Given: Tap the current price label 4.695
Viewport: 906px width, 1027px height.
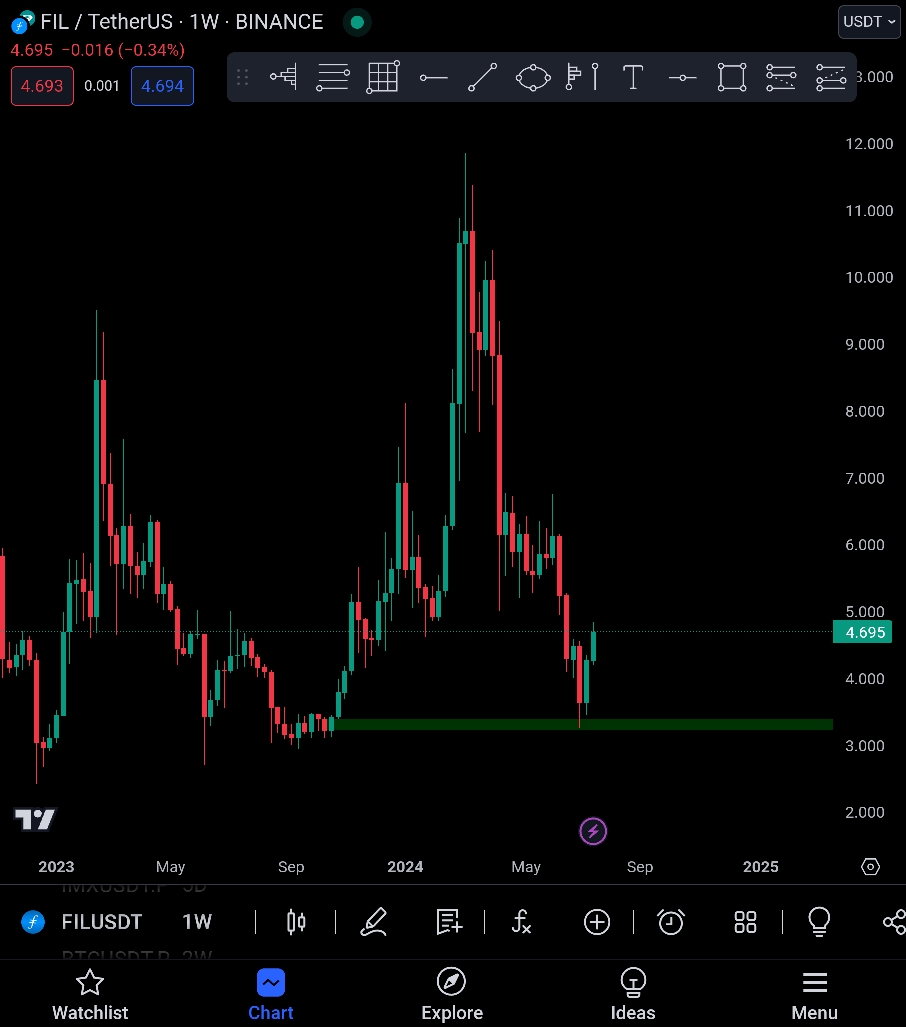Looking at the screenshot, I should [862, 632].
